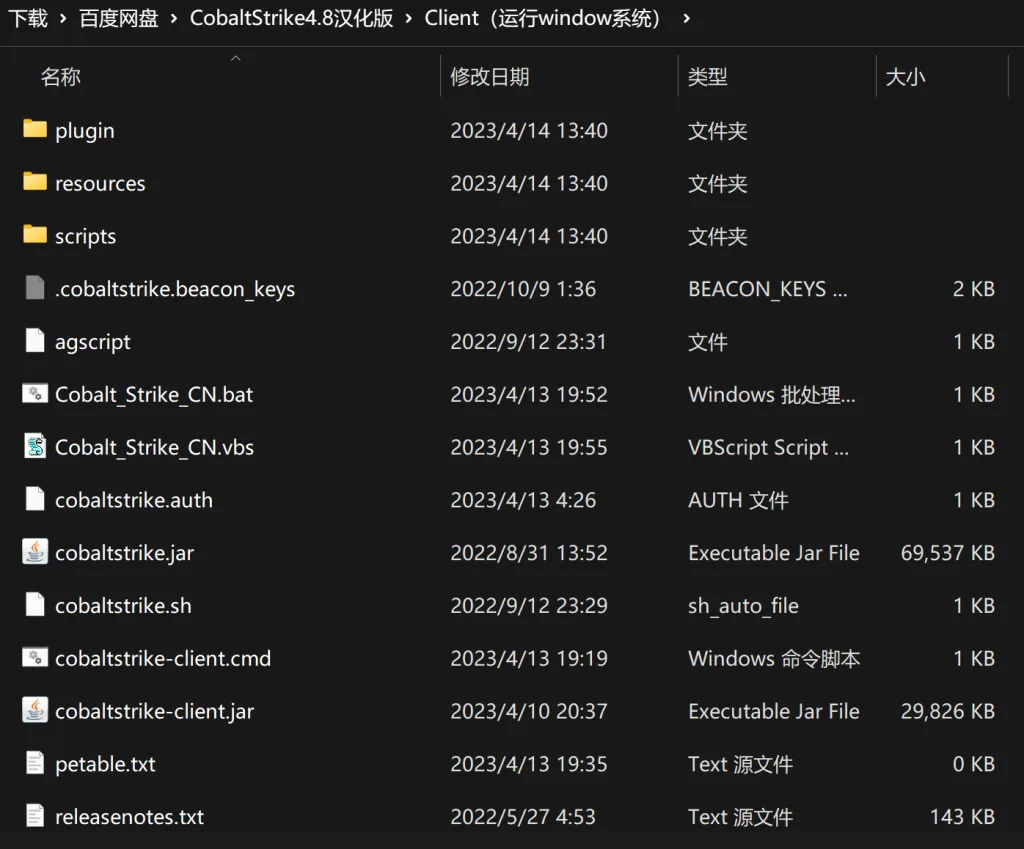Expand the chevron after 下载 breadcrumb
Viewport: 1024px width, 849px height.
(63, 18)
